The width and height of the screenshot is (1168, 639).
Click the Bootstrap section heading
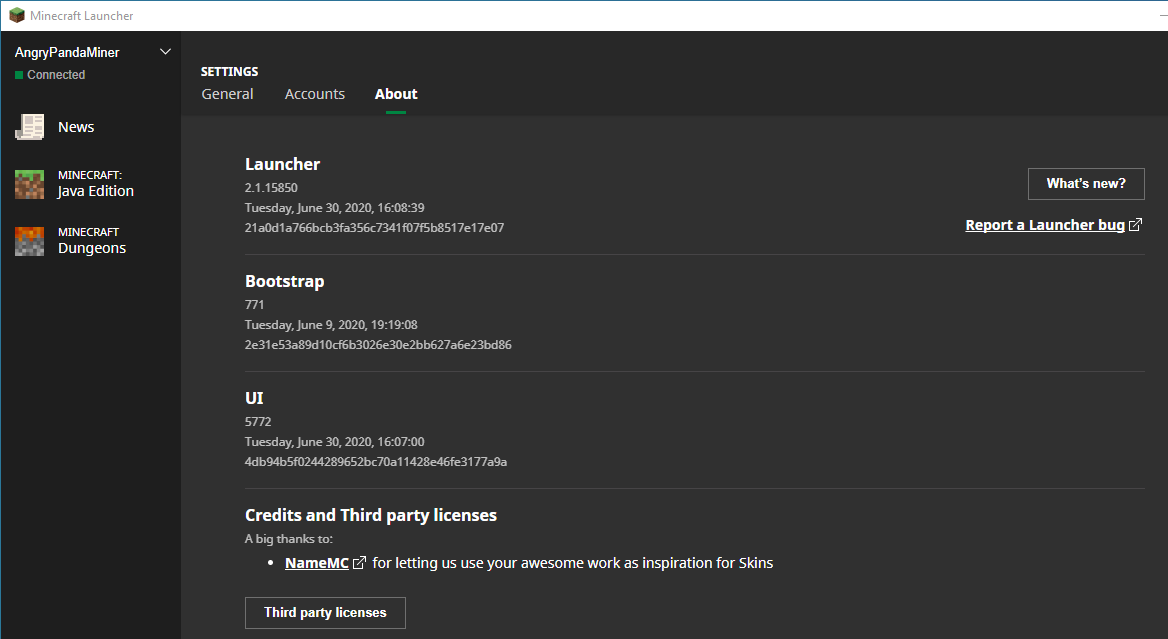pyautogui.click(x=285, y=282)
